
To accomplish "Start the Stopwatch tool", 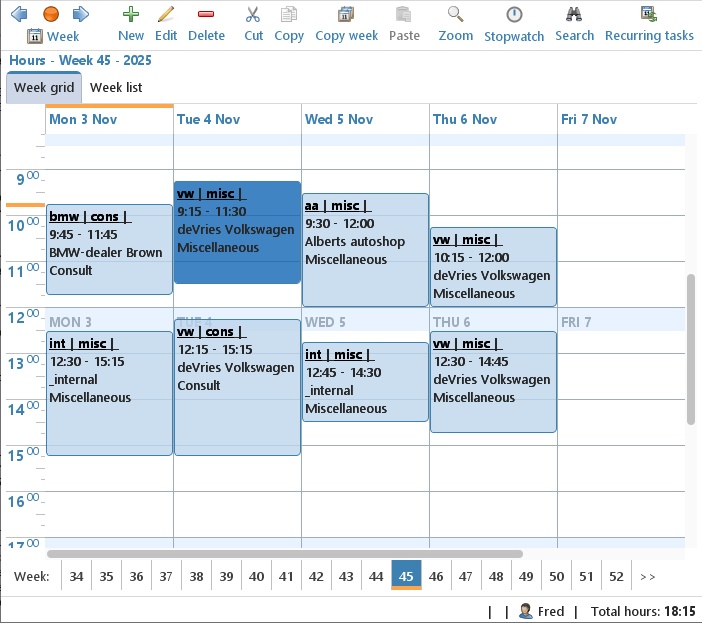I will point(514,25).
